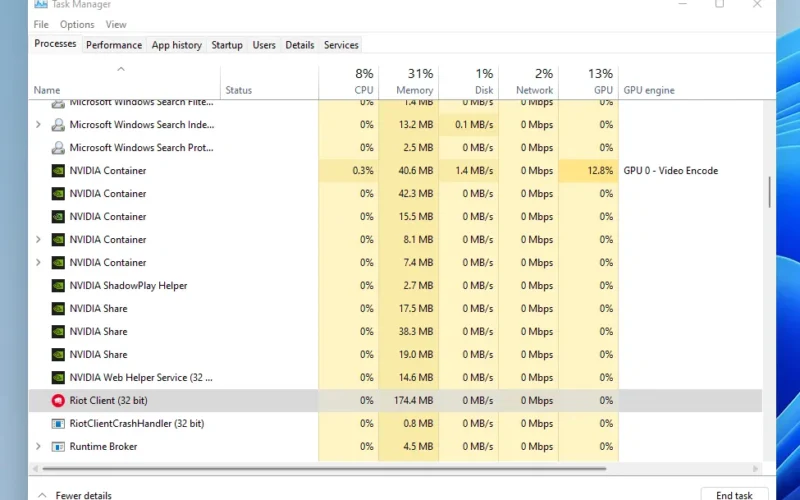
Task: Switch to the Startup tab
Action: tap(227, 45)
